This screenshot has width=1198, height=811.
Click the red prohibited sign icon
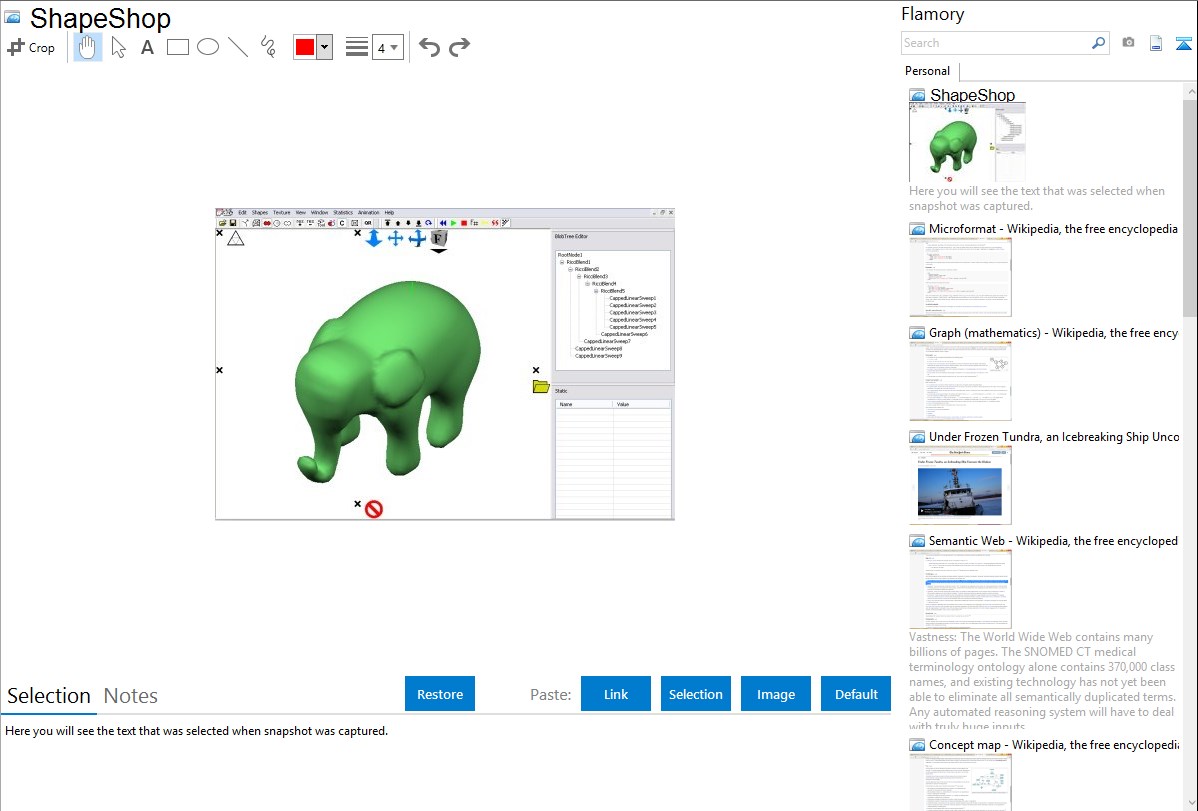coord(374,509)
